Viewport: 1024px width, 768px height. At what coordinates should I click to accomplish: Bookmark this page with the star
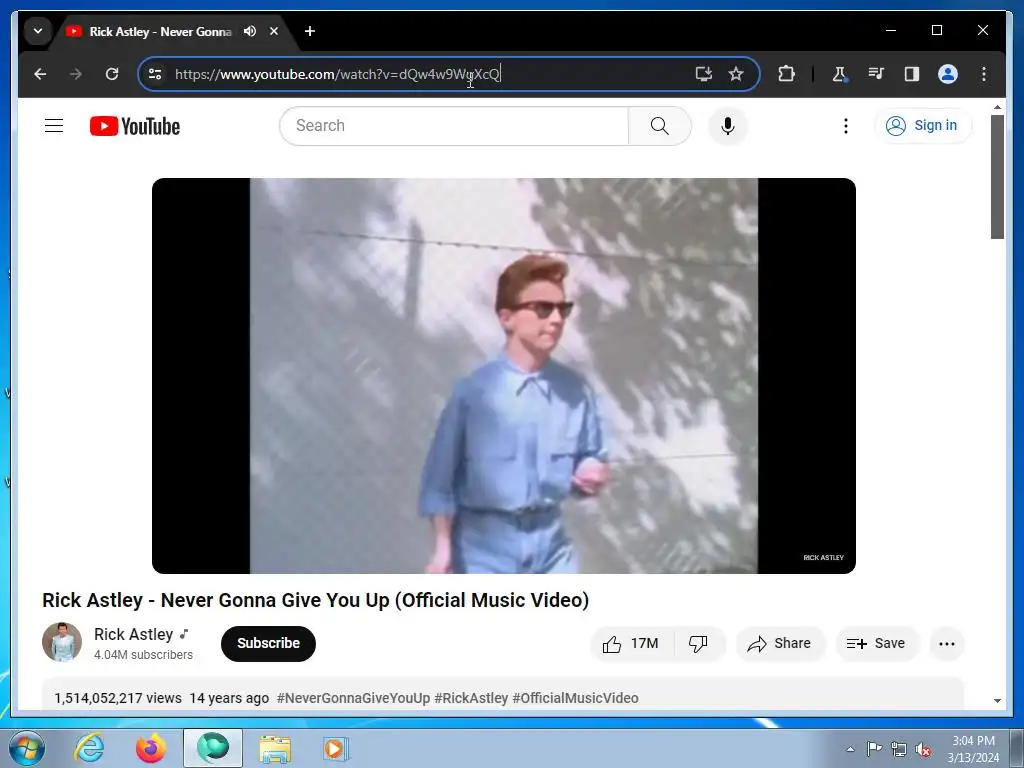click(736, 74)
